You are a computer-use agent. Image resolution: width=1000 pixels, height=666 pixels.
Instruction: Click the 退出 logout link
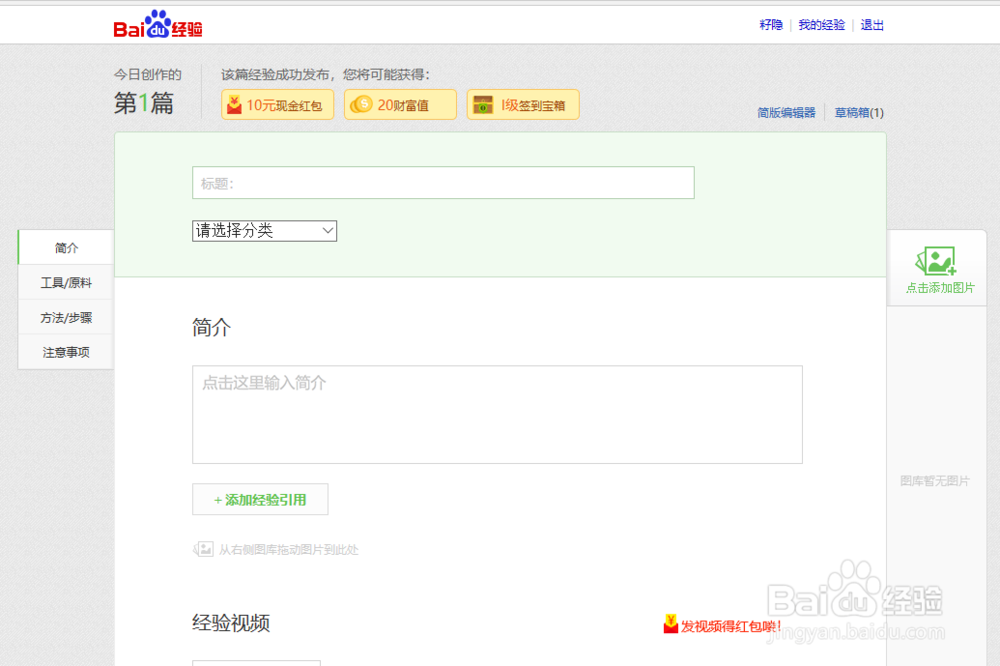(871, 25)
